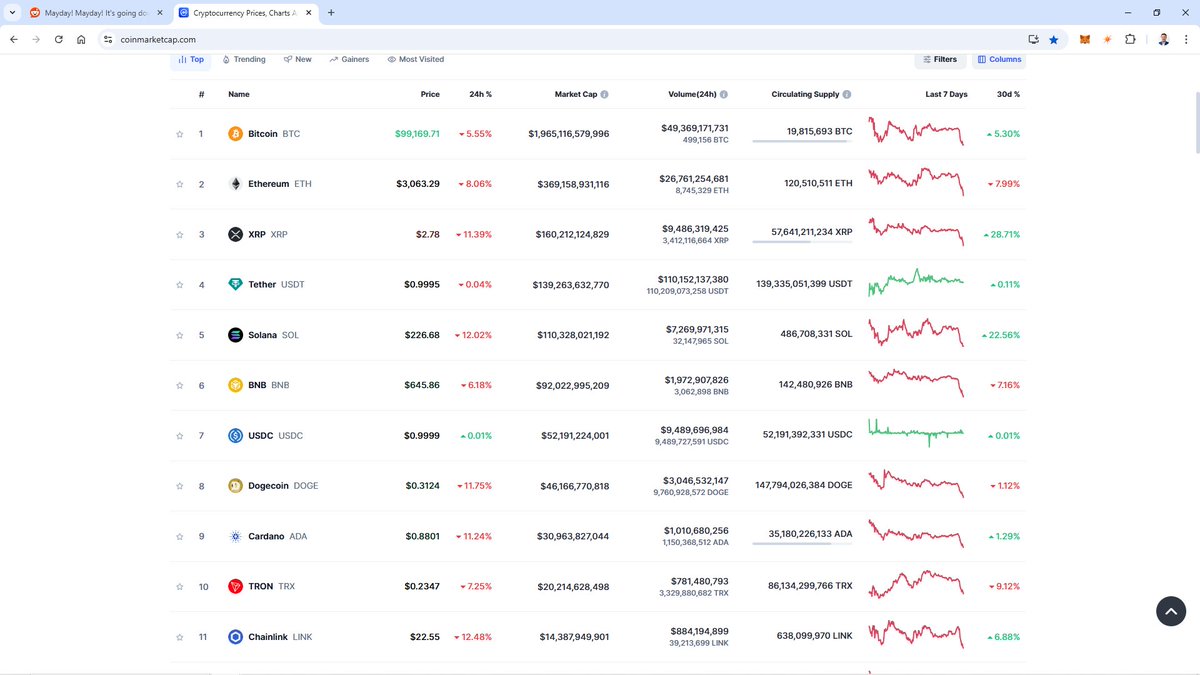Show Circulating Supply info icon
This screenshot has height=675, width=1200.
pyautogui.click(x=847, y=94)
